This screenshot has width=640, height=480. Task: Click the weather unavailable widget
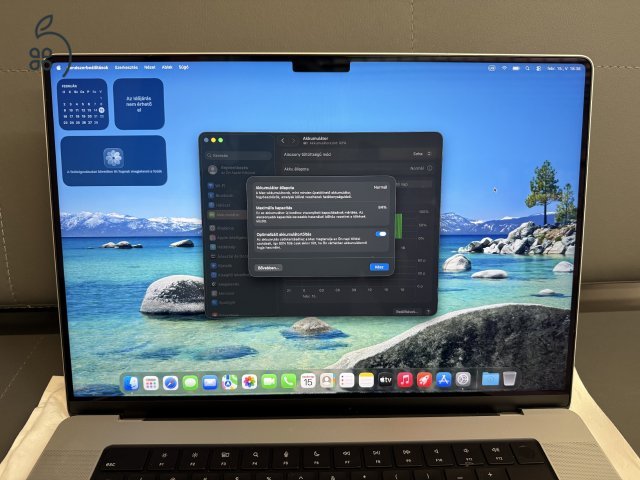[x=139, y=104]
